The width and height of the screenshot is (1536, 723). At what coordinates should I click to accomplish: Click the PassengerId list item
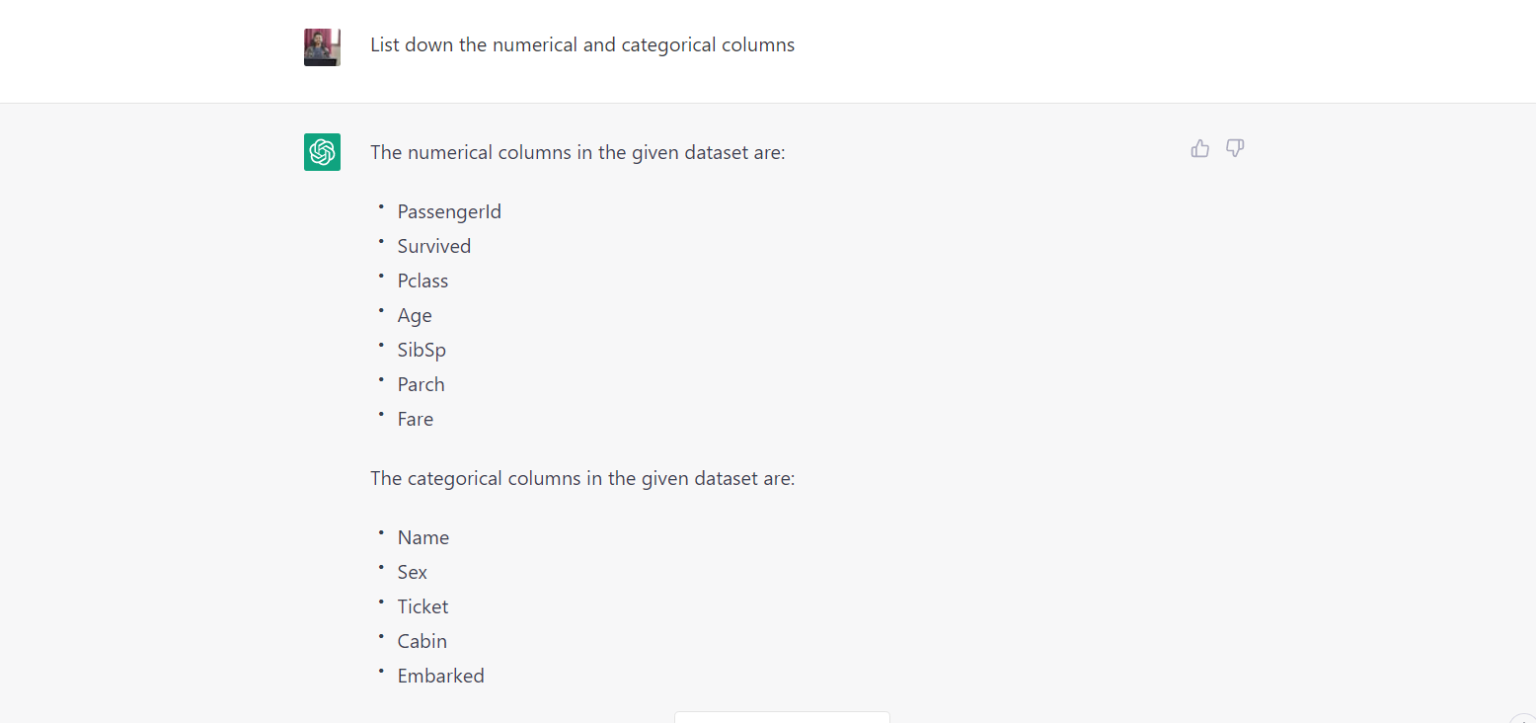(449, 212)
